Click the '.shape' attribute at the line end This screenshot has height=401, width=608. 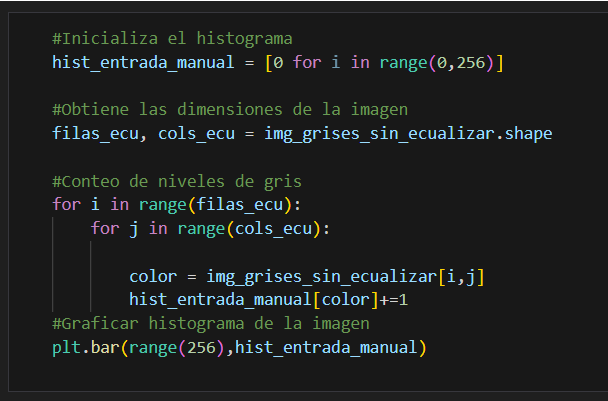(x=523, y=134)
